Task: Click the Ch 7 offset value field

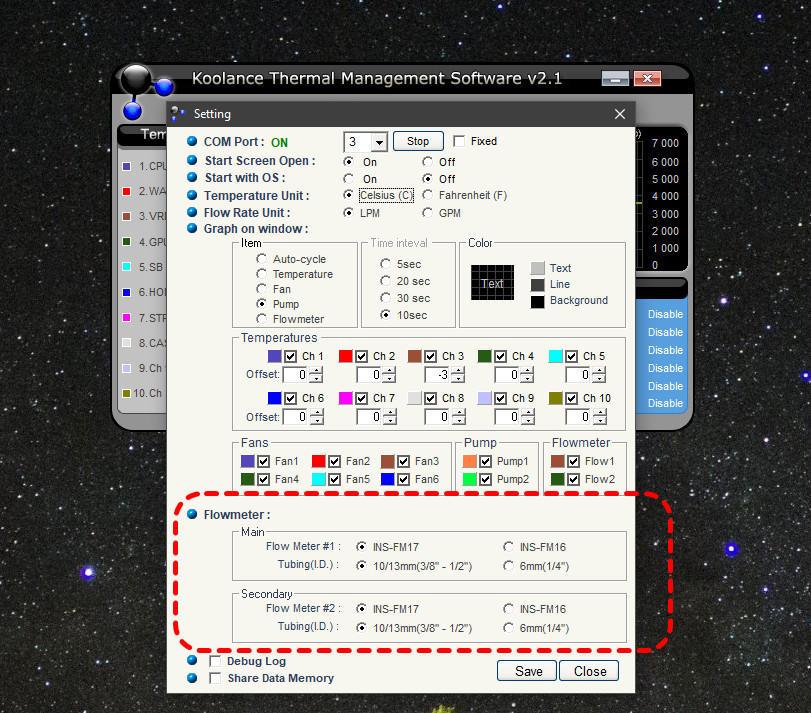Action: tap(369, 417)
